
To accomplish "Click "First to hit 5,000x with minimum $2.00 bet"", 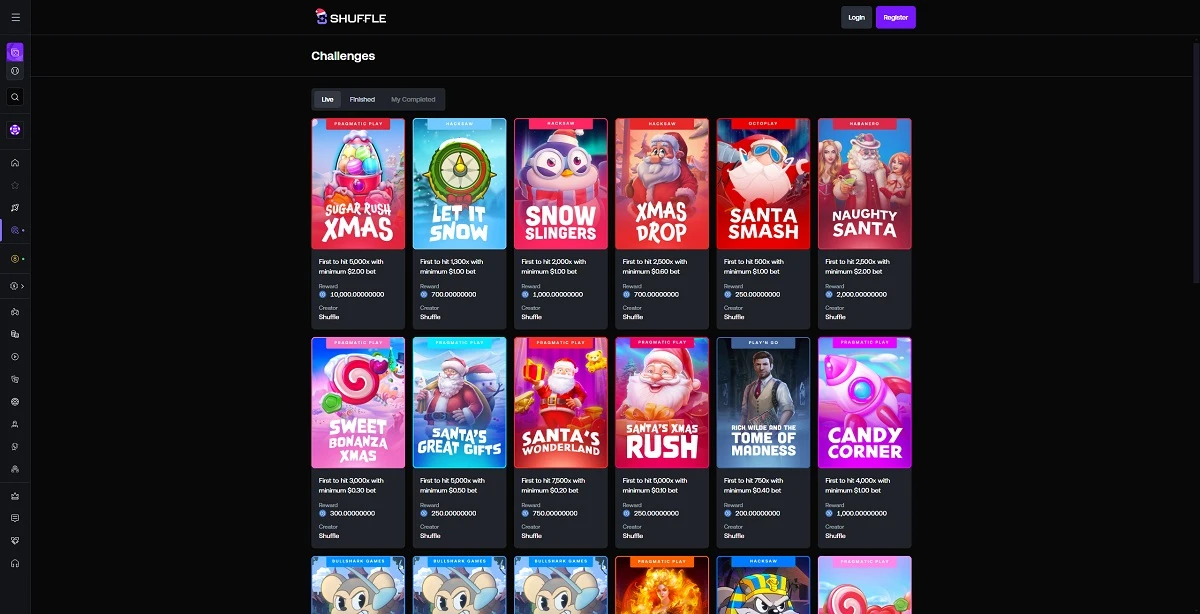I will click(x=351, y=266).
